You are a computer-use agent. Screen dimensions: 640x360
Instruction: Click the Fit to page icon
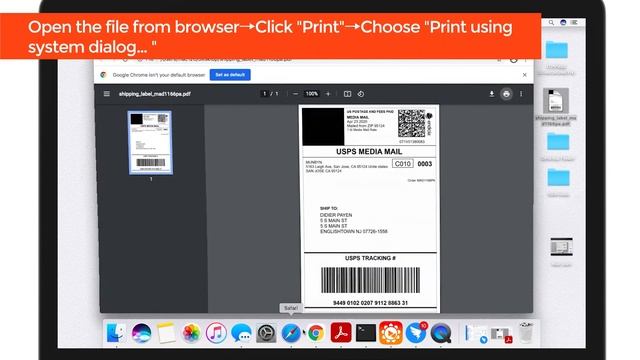tap(347, 94)
